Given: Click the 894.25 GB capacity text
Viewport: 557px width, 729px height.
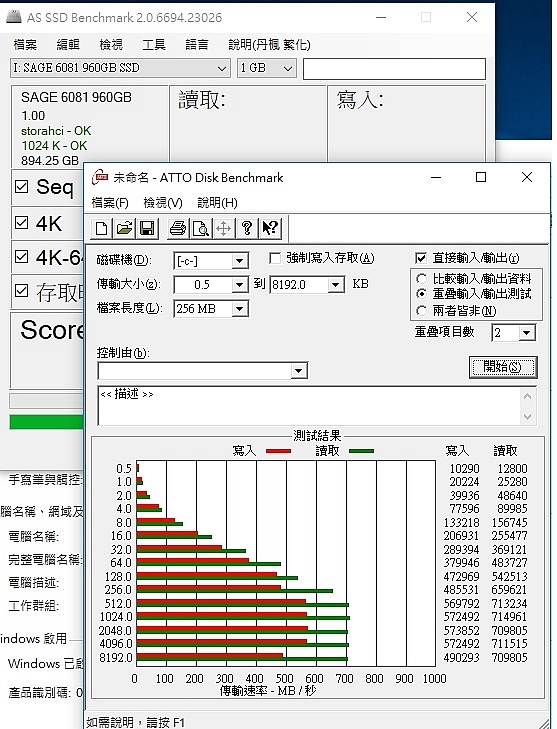Looking at the screenshot, I should (x=50, y=161).
